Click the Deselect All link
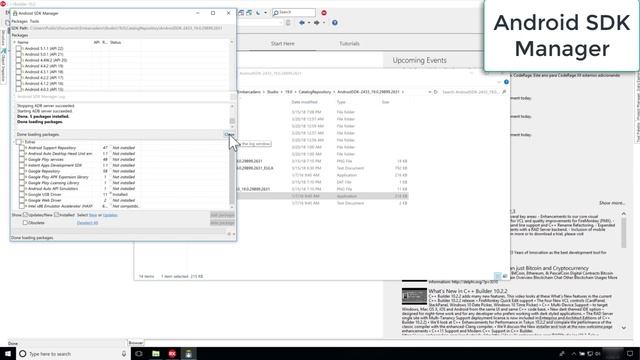Viewport: 640px width, 360px height. click(x=87, y=223)
